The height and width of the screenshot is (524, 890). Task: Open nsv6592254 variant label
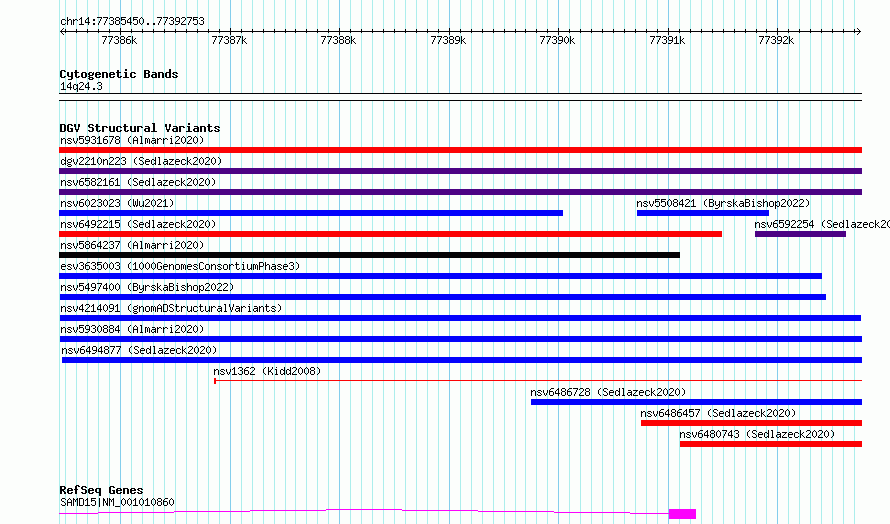point(822,224)
